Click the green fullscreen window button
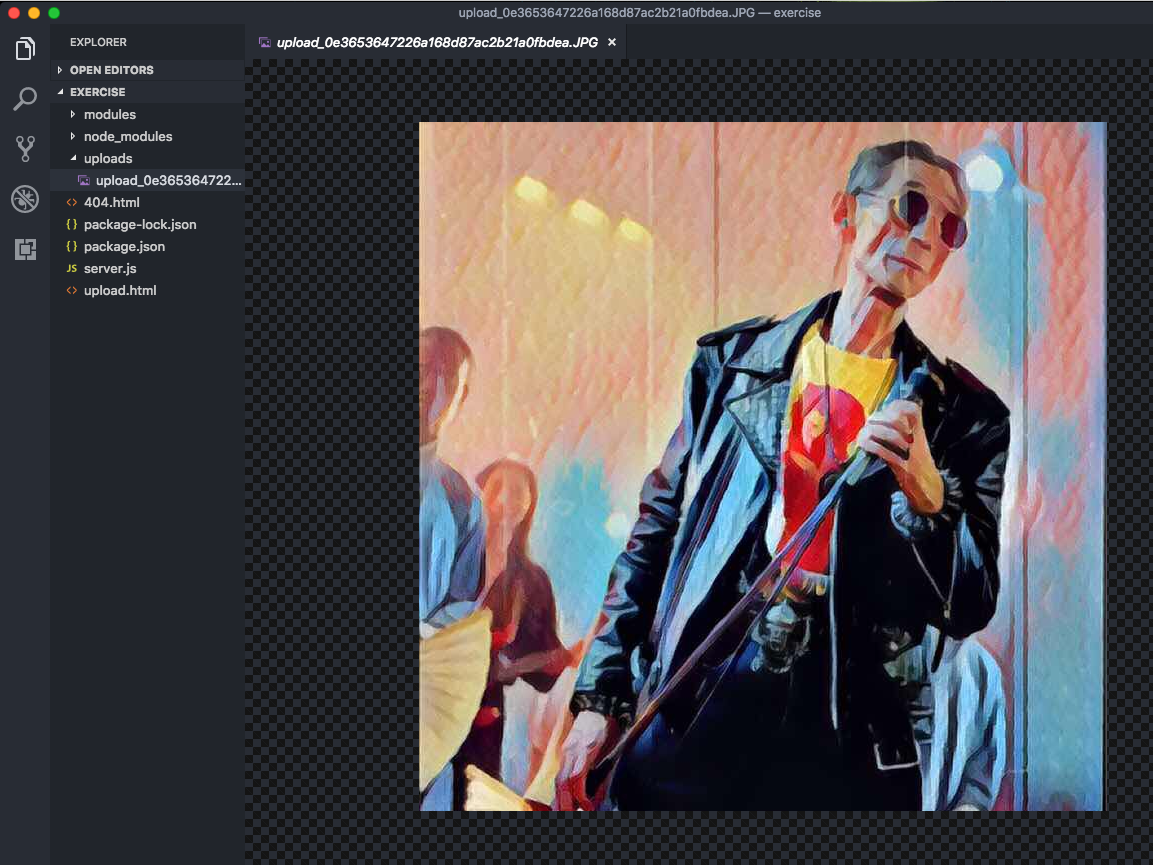1153x865 pixels. (54, 13)
